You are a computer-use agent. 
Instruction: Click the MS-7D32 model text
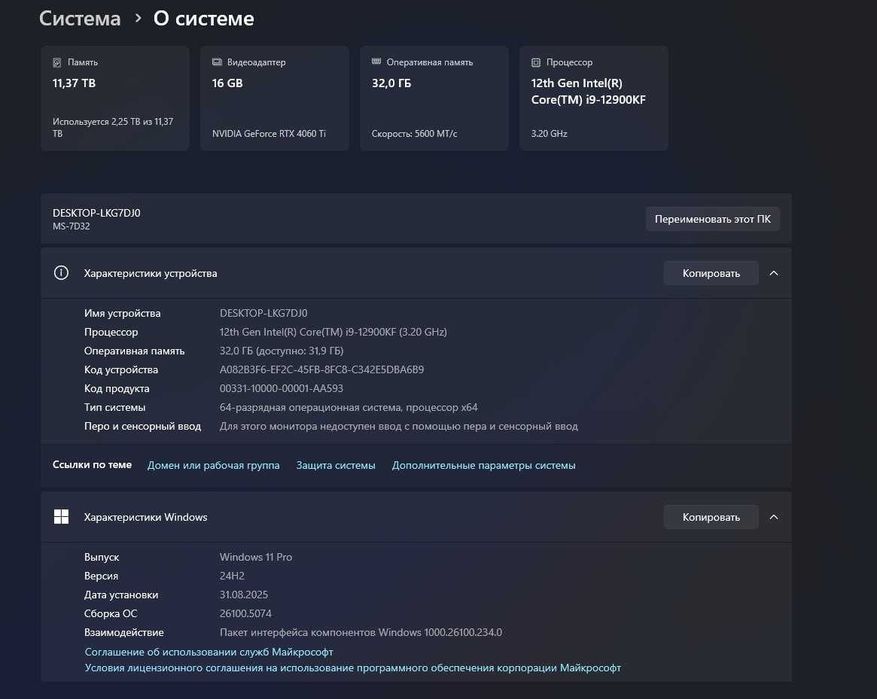(x=71, y=226)
